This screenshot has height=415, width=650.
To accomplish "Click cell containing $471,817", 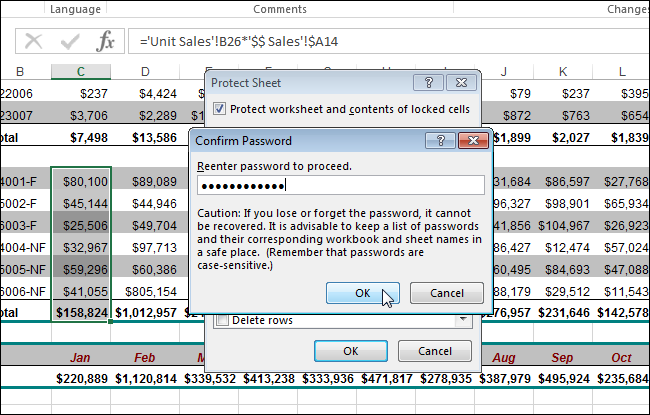I will [x=386, y=379].
